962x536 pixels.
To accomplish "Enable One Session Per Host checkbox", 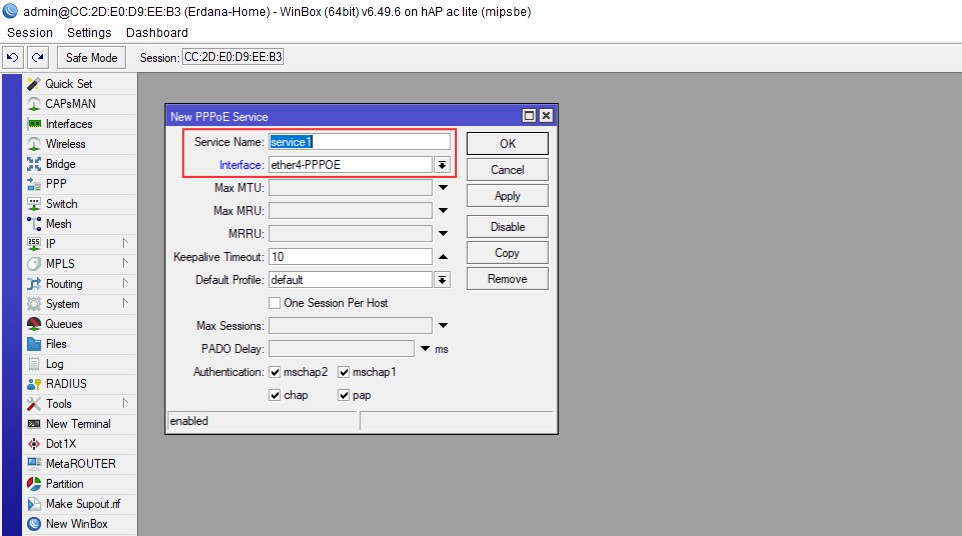I will click(275, 303).
